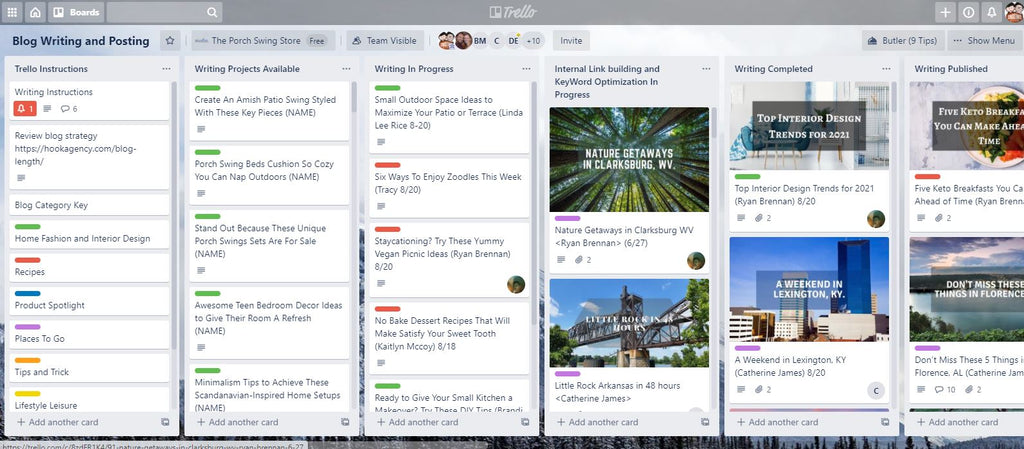Open the notifications bell
This screenshot has height=449, width=1024.
tap(991, 12)
